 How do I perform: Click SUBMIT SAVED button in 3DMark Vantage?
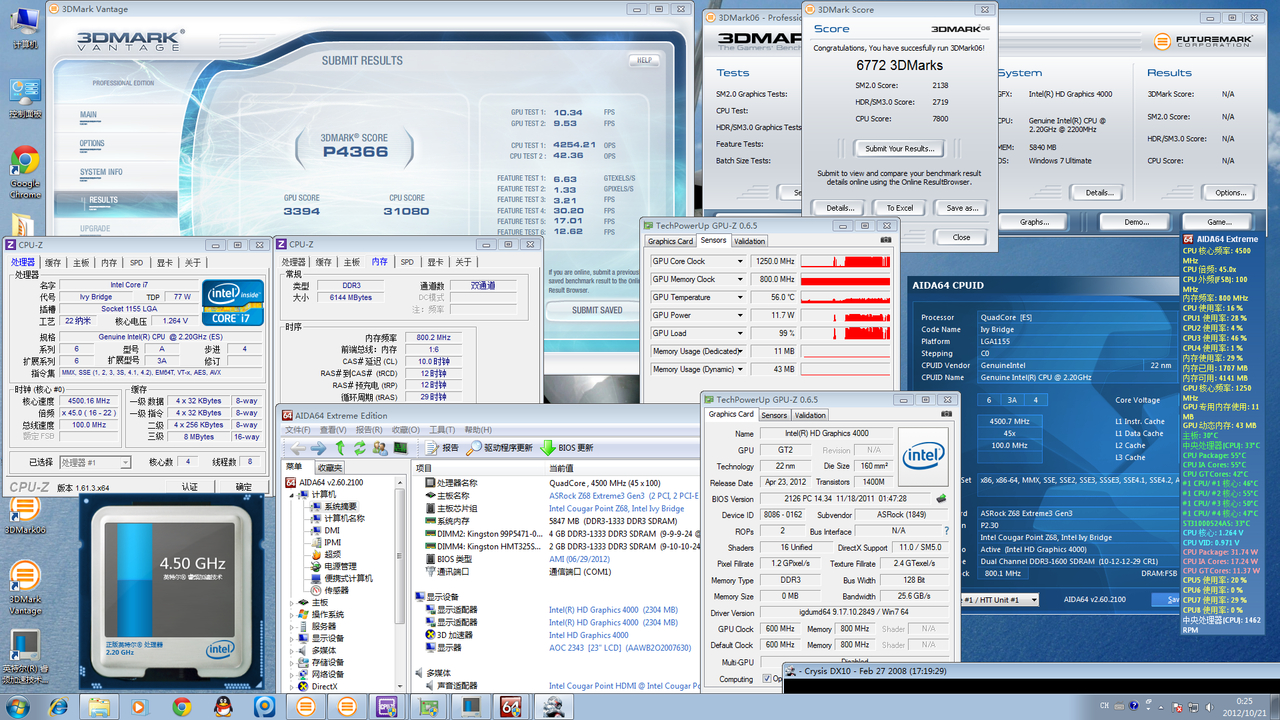pyautogui.click(x=597, y=310)
